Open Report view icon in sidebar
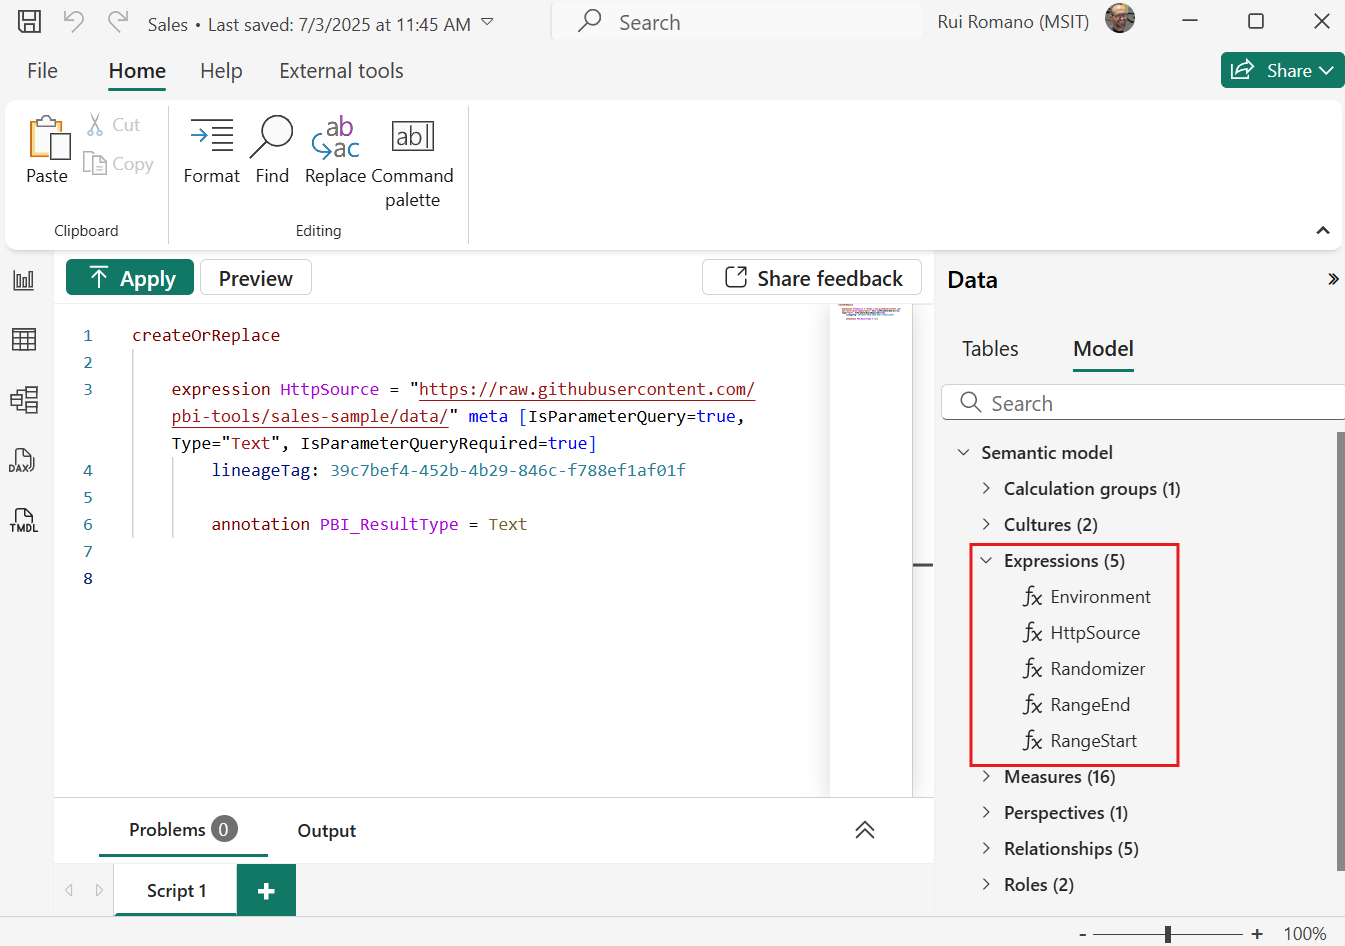Screen dimensions: 1345x946 [24, 280]
